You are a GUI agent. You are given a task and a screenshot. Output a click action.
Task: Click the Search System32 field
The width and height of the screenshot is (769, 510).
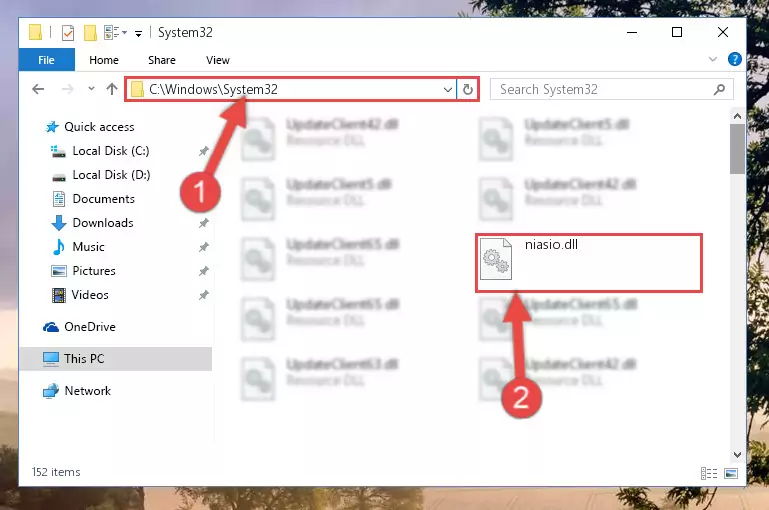point(612,89)
